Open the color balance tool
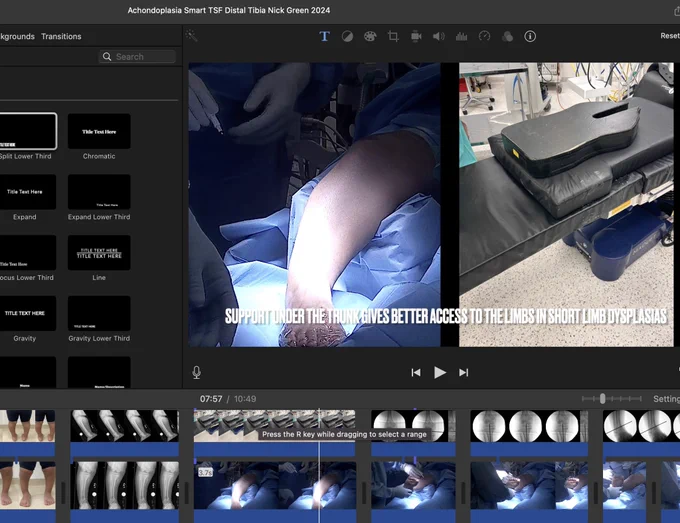Image resolution: width=680 pixels, height=523 pixels. point(347,36)
